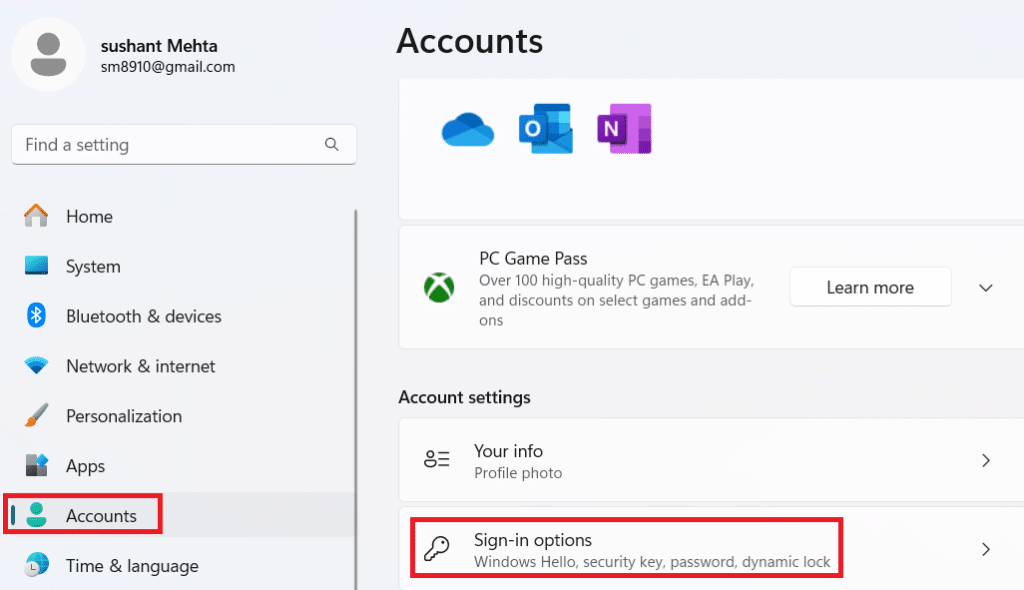Click the System monitor icon

point(37,265)
